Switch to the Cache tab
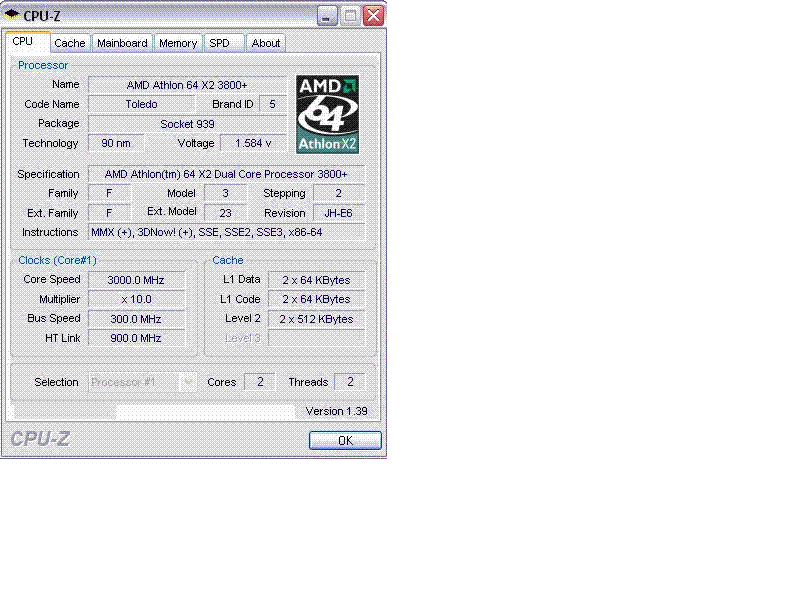 (70, 43)
